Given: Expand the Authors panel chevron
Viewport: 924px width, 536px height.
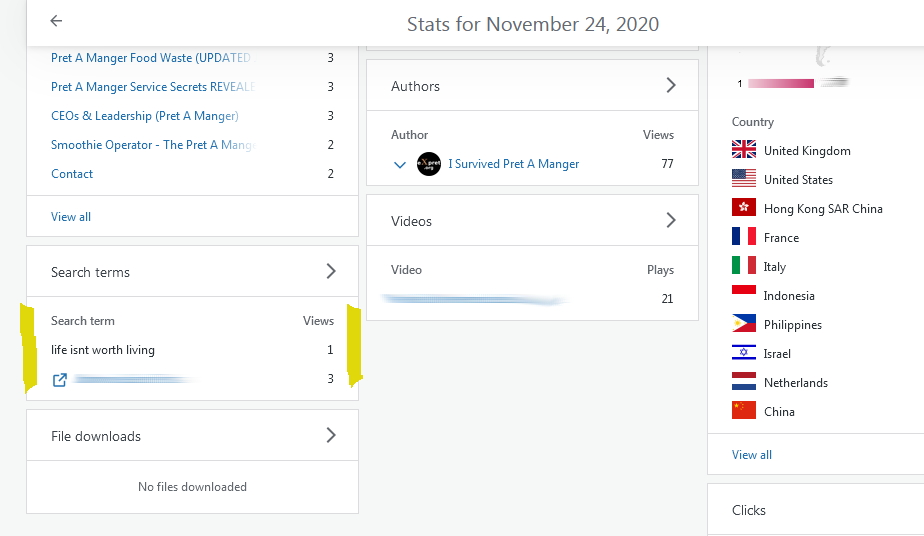Looking at the screenshot, I should pos(671,86).
